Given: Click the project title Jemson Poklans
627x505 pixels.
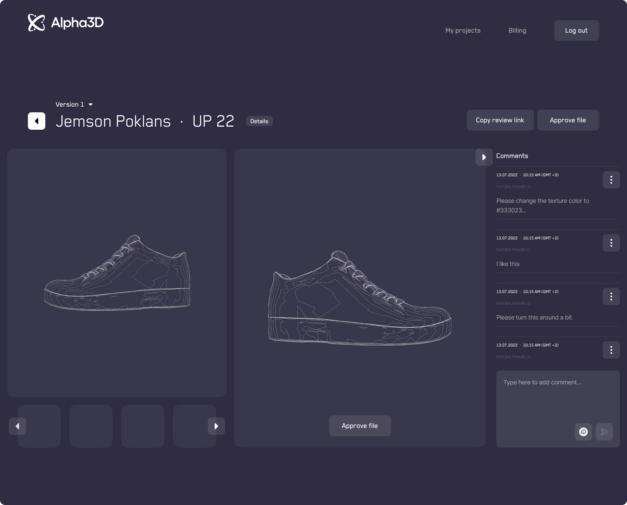Looking at the screenshot, I should 113,121.
